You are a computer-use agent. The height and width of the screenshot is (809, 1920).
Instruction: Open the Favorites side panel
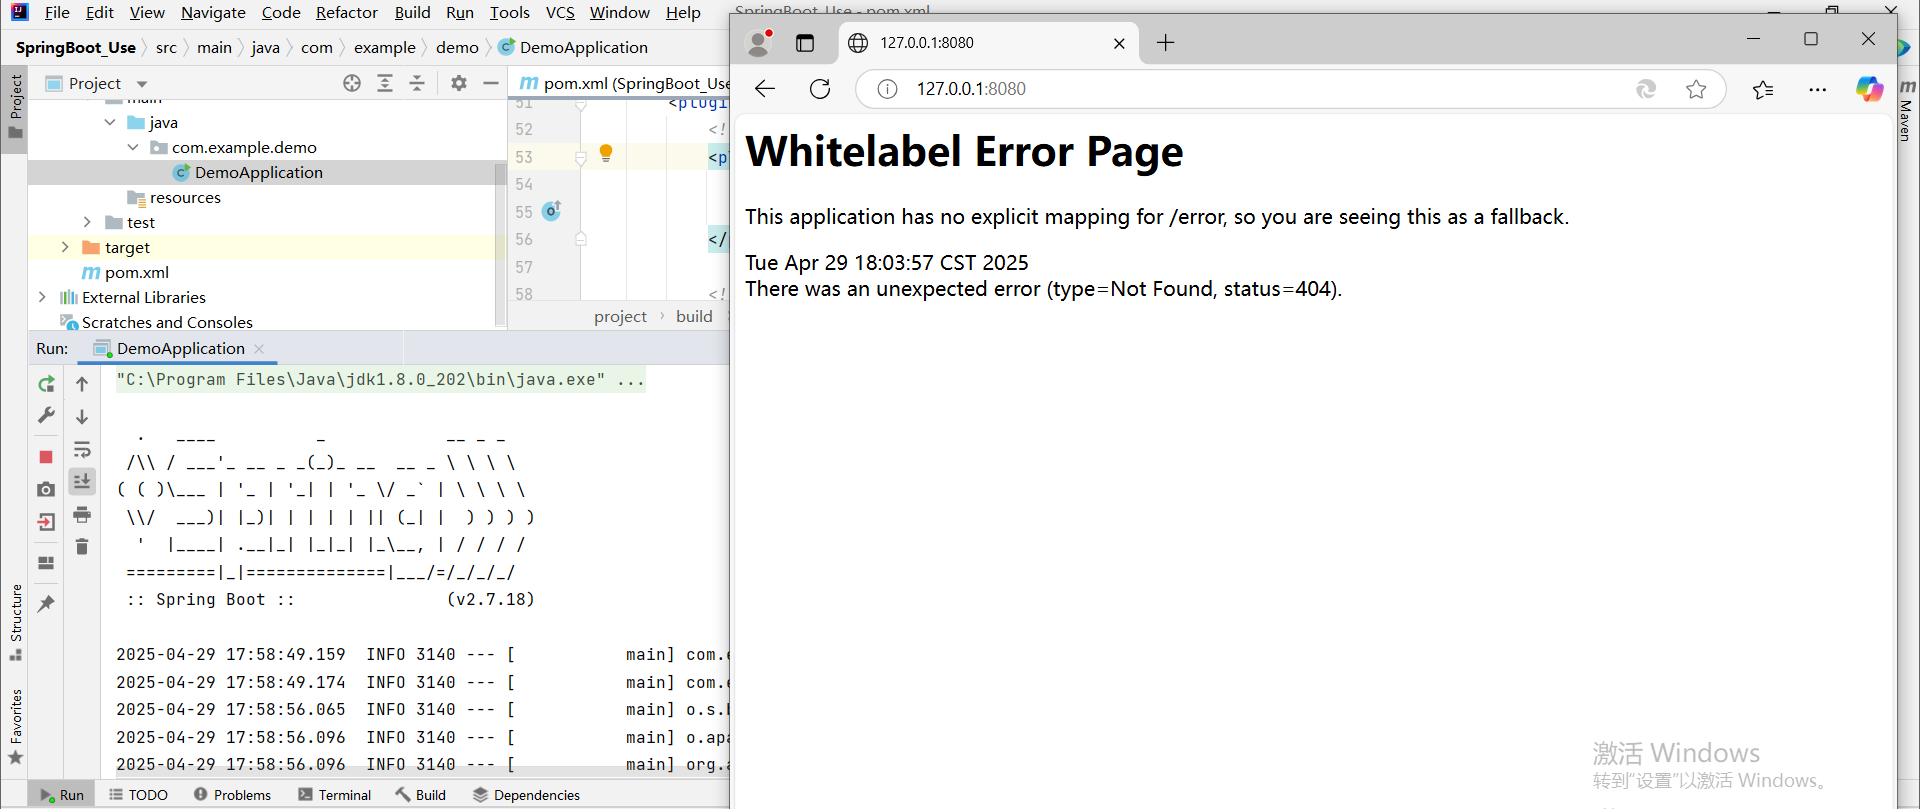tap(15, 727)
